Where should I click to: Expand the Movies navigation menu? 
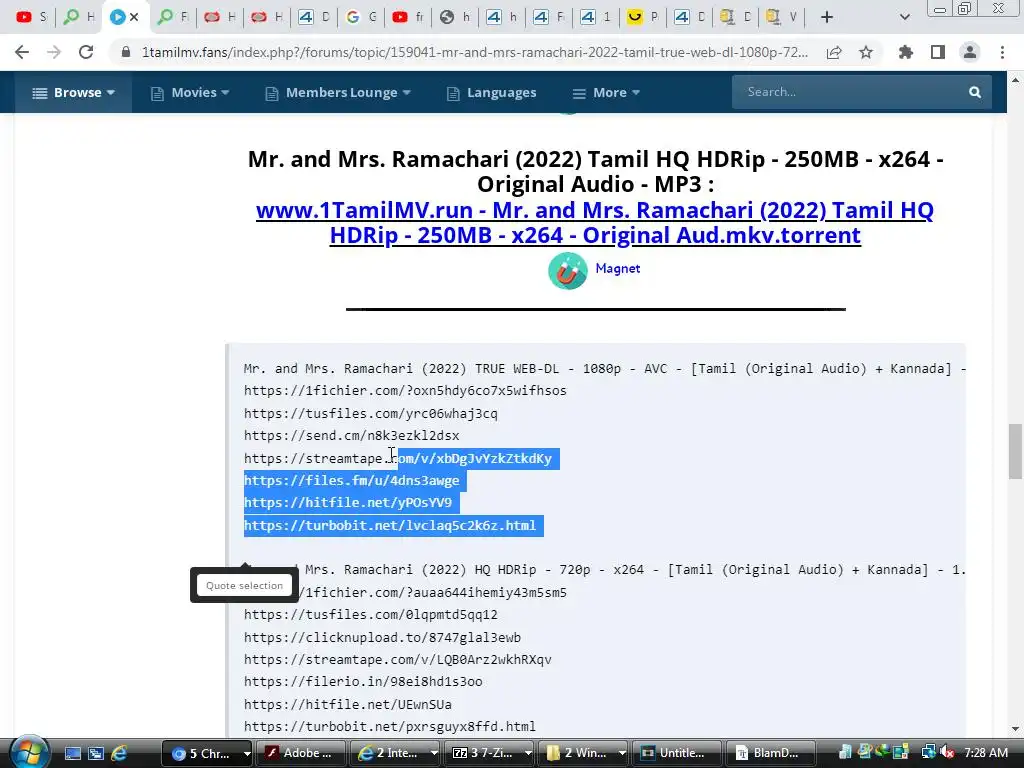190,93
